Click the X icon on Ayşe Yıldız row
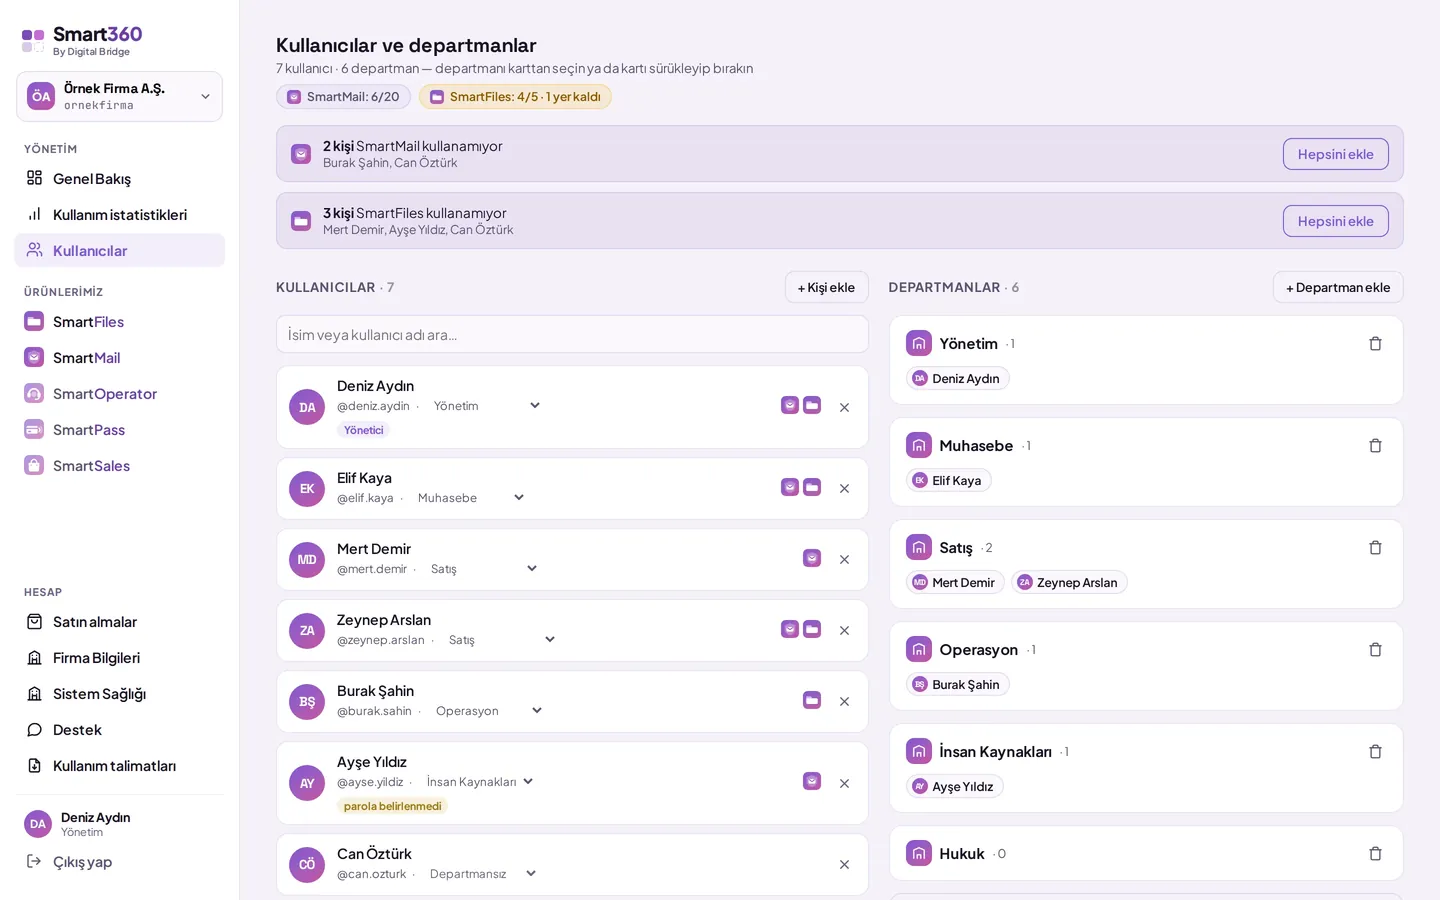Viewport: 1440px width, 900px height. (x=844, y=784)
